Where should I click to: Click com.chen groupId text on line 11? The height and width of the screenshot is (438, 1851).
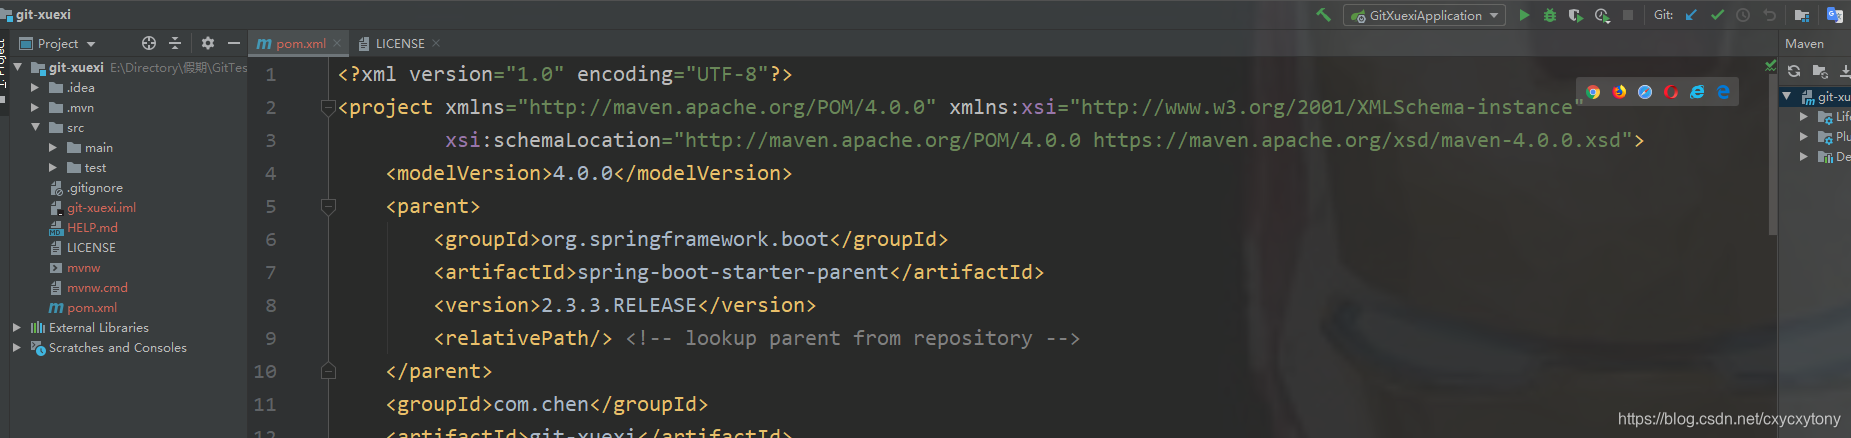(541, 404)
